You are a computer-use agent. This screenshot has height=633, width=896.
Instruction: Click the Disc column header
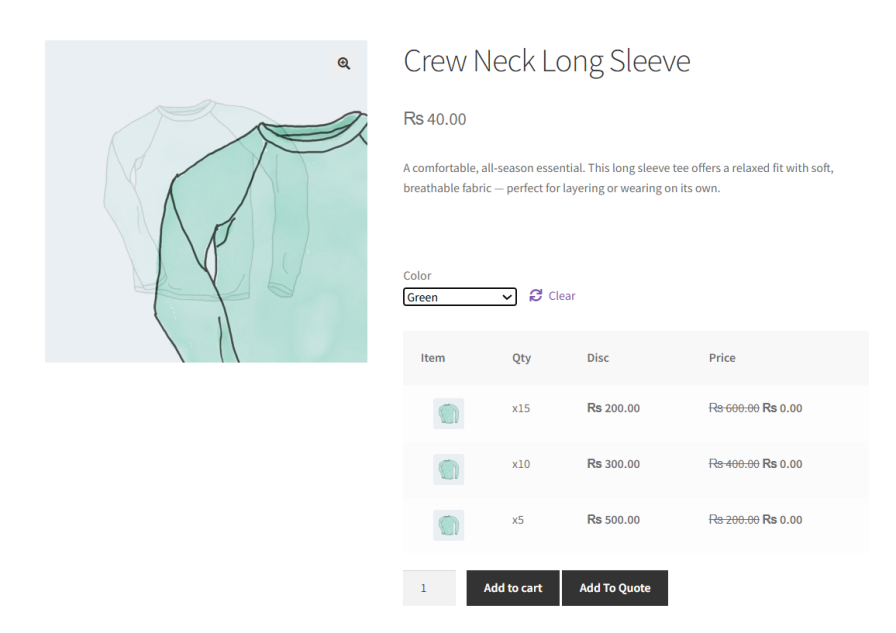coord(598,358)
